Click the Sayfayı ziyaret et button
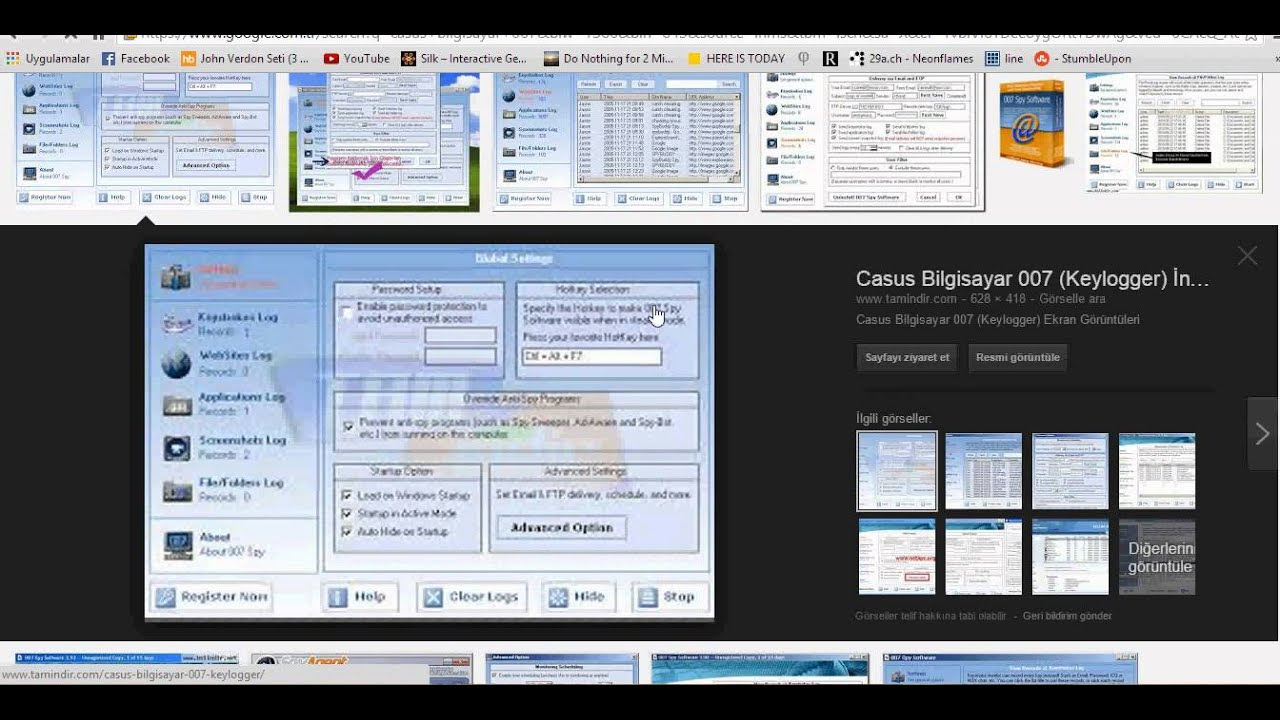 [x=907, y=357]
